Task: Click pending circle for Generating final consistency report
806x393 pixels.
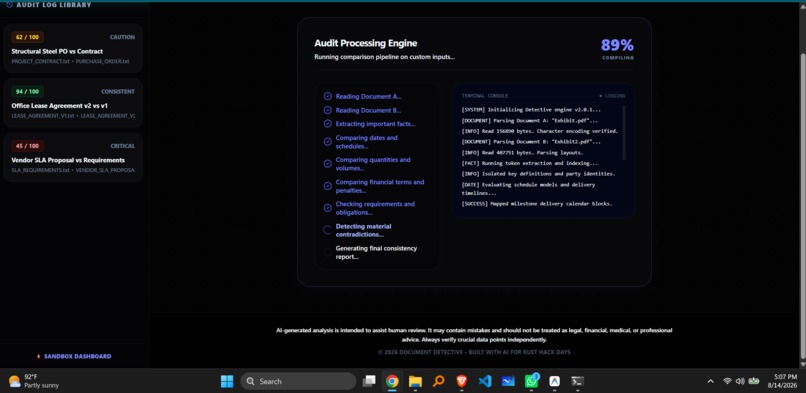Action: 327,252
